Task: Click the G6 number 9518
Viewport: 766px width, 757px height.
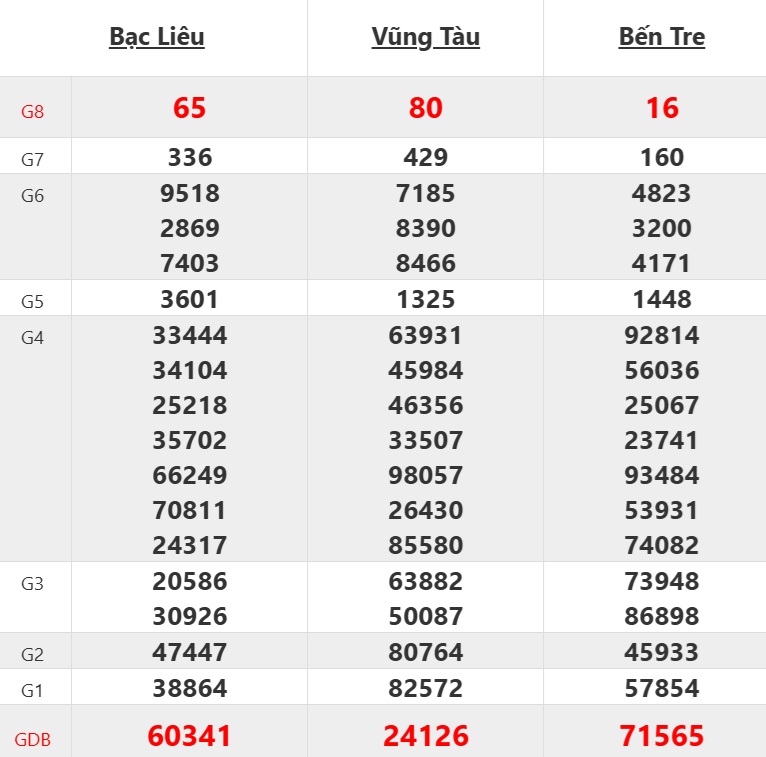Action: pos(189,193)
